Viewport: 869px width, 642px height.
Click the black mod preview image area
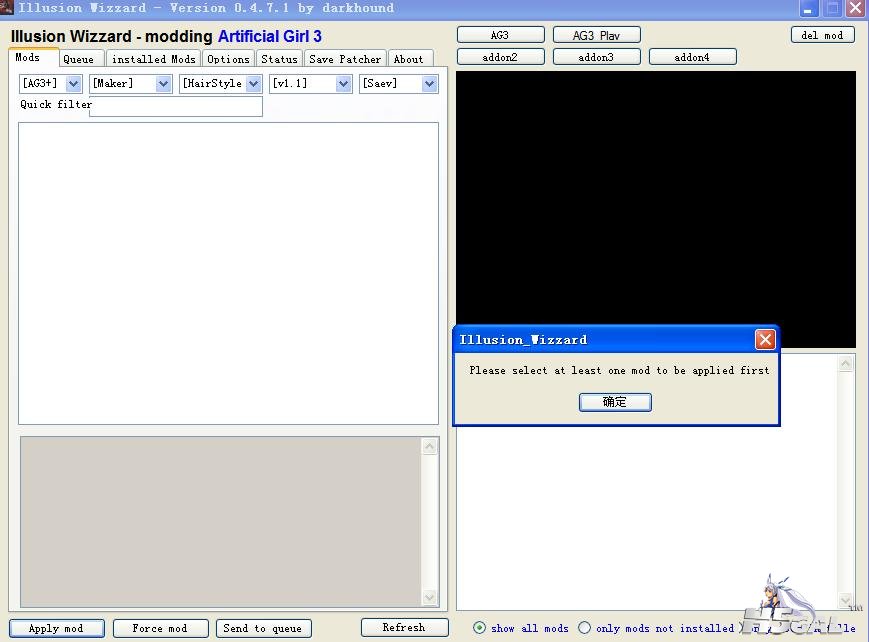(656, 209)
